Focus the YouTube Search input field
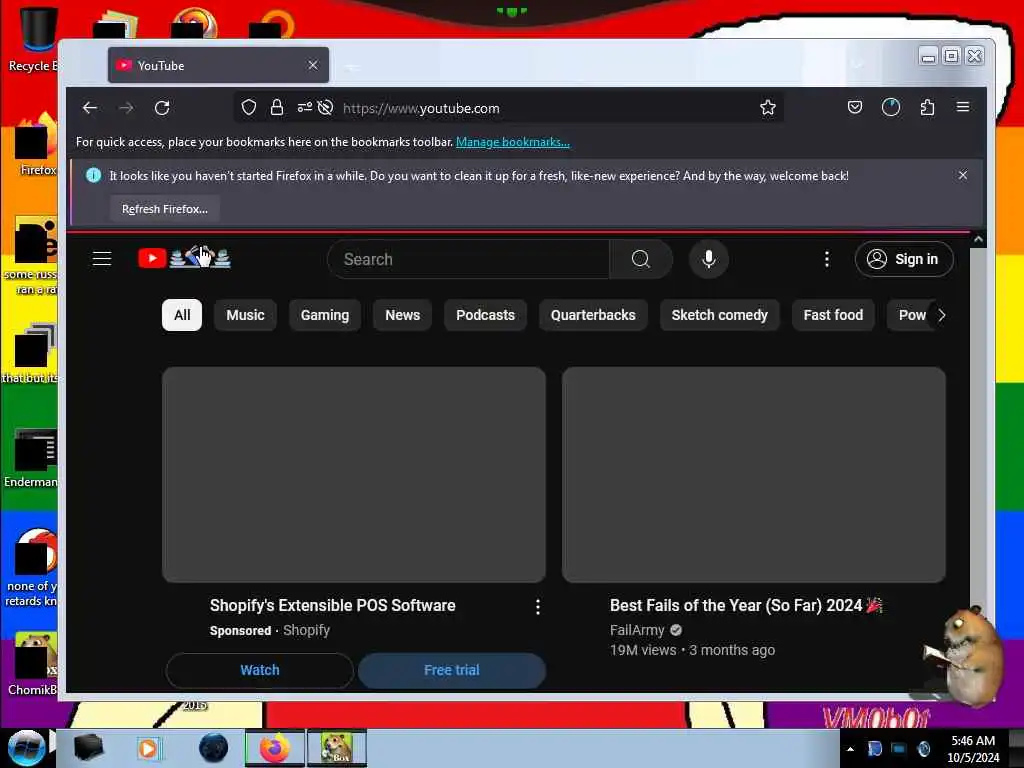This screenshot has height=768, width=1024. [x=468, y=259]
